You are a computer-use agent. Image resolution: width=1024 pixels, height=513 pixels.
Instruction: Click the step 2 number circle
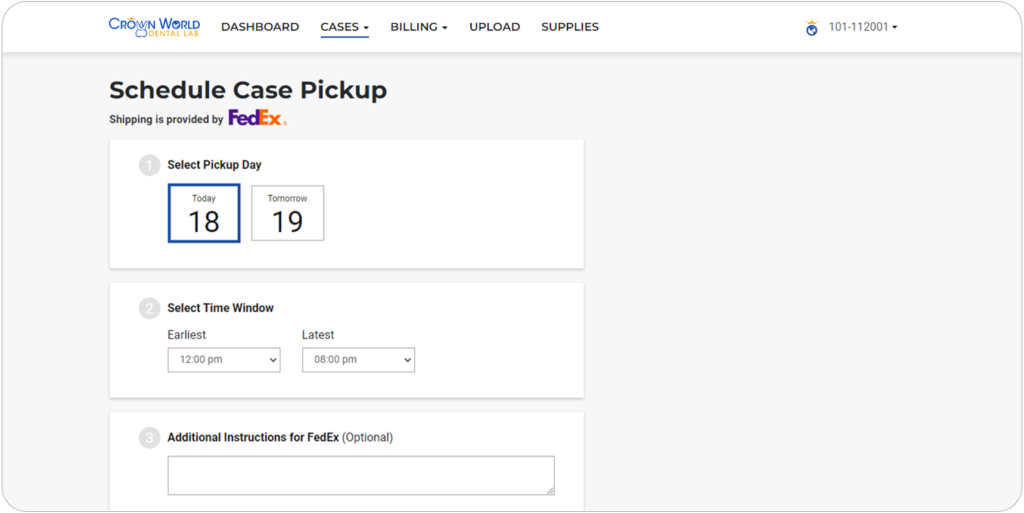150,309
